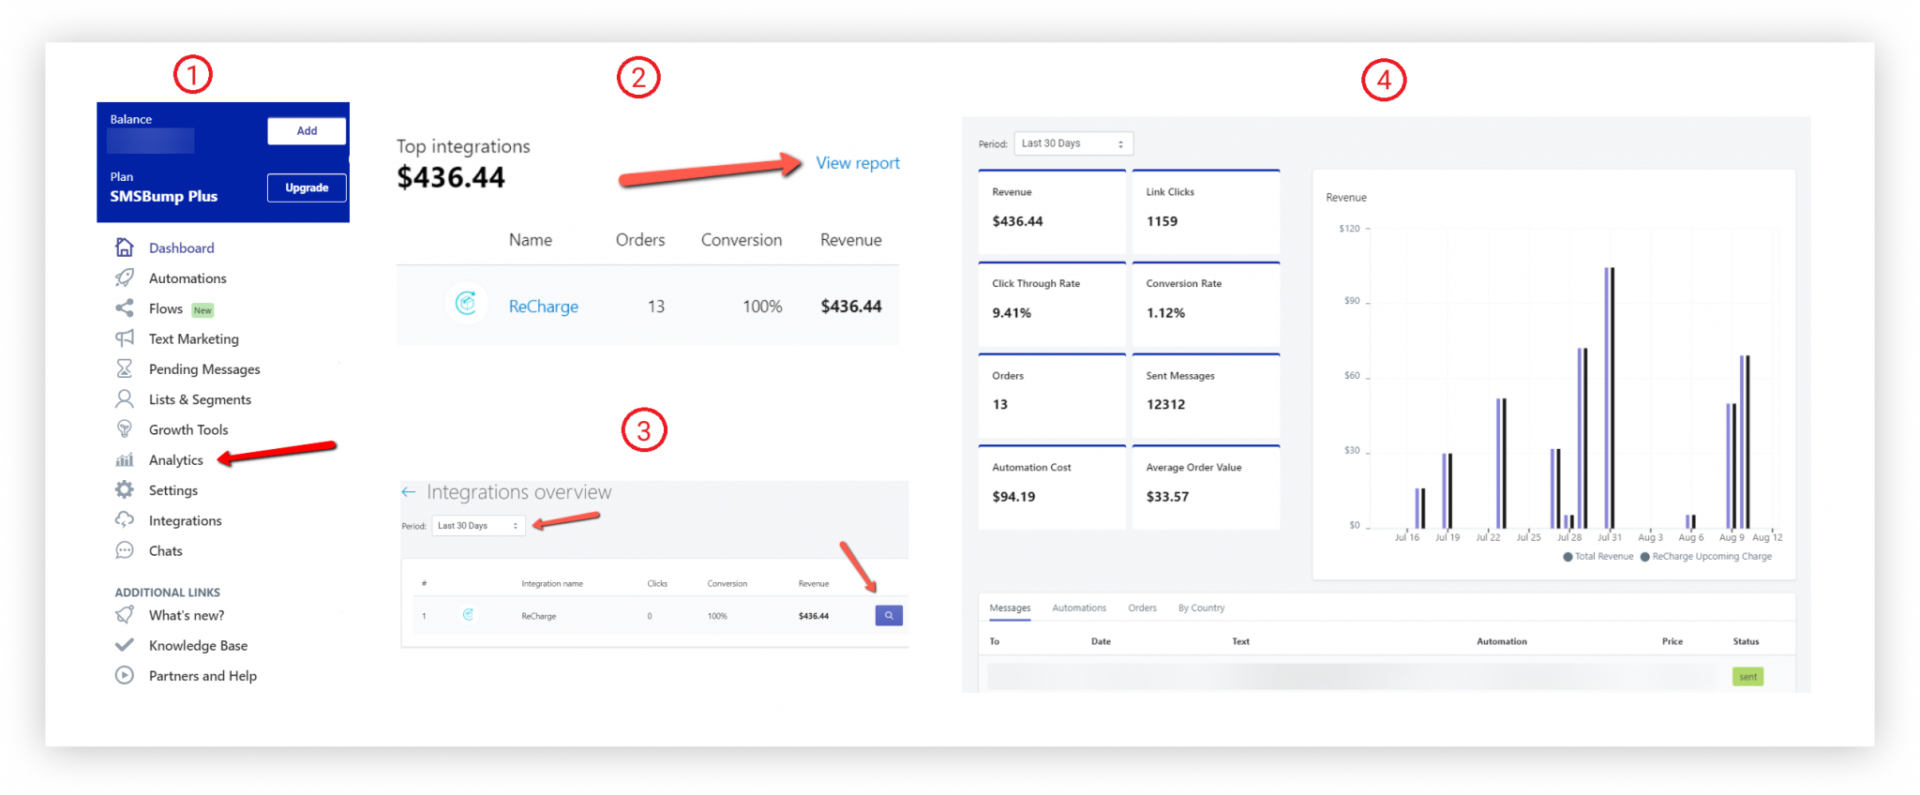The width and height of the screenshot is (1920, 795).
Task: Switch to the Automations tab in report
Action: coord(1079,608)
